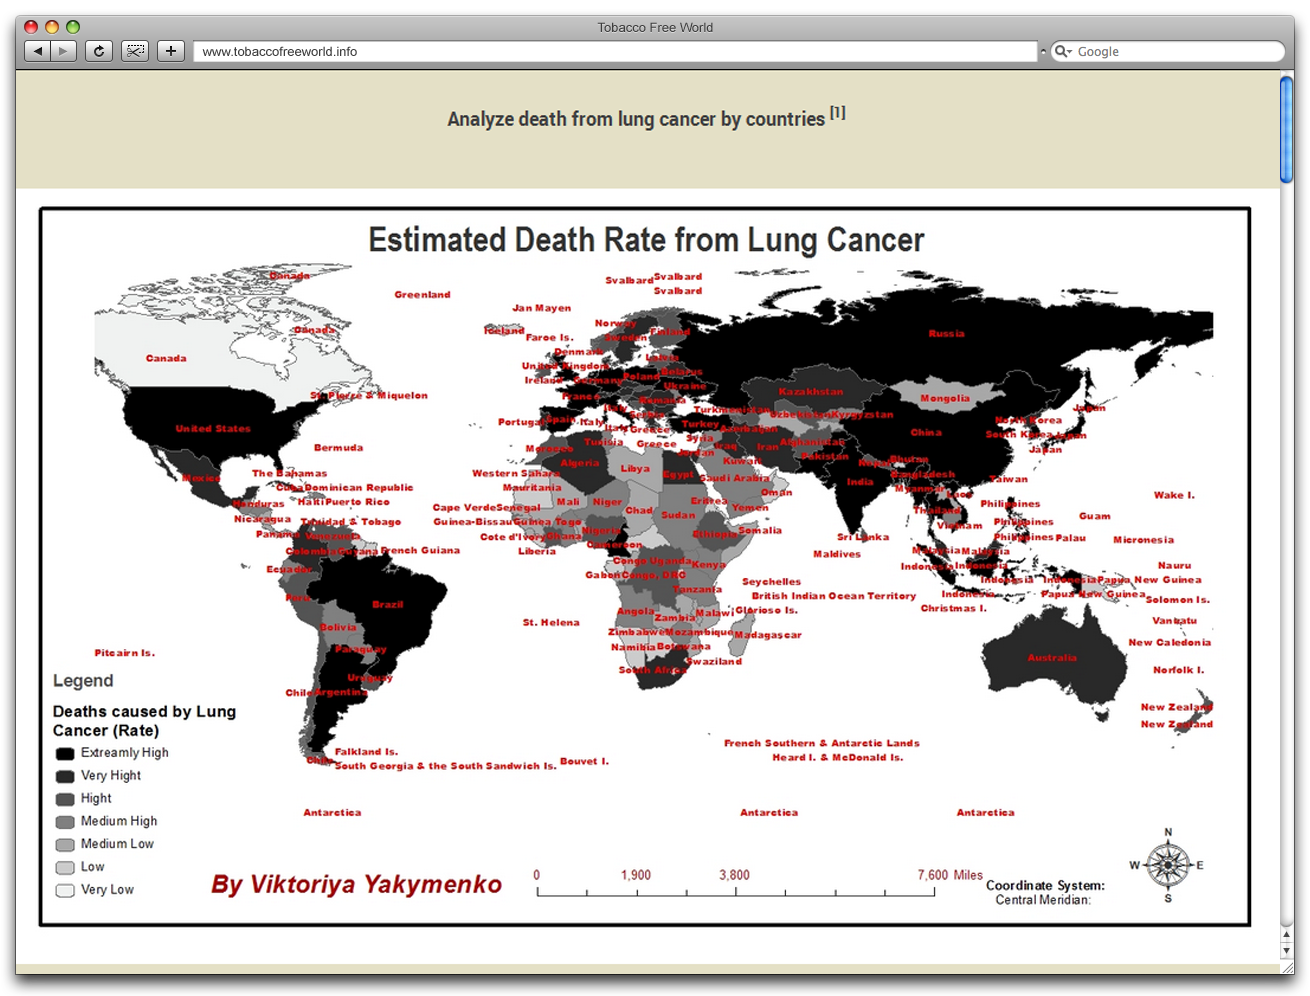This screenshot has width=1310, height=996.
Task: Click the 'Extreamly High' legend color swatch
Action: pos(65,754)
